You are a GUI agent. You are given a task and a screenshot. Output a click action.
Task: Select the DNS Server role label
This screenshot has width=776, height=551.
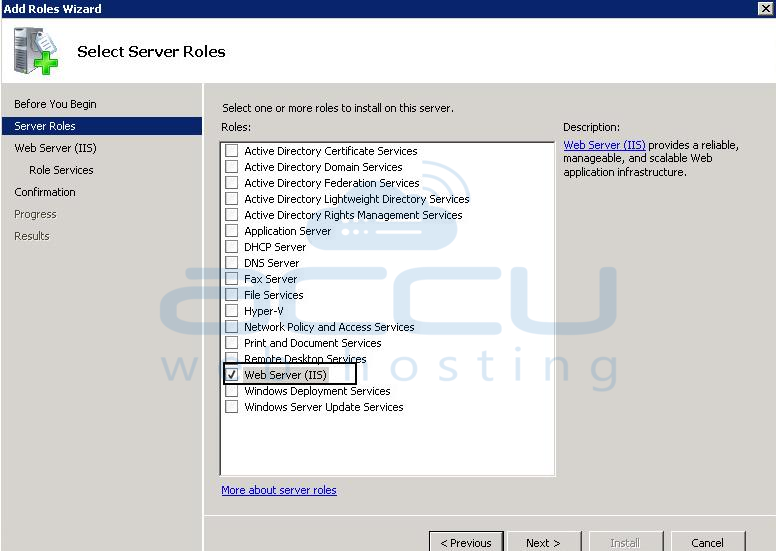tap(272, 263)
